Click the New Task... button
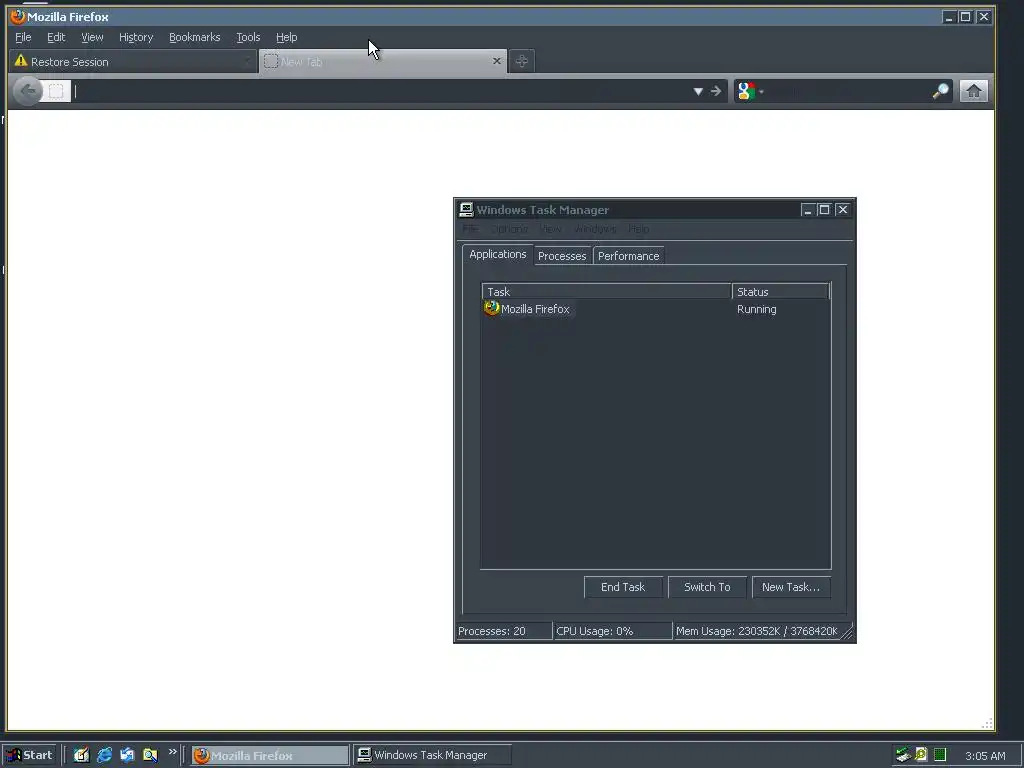This screenshot has width=1024, height=768. (791, 587)
